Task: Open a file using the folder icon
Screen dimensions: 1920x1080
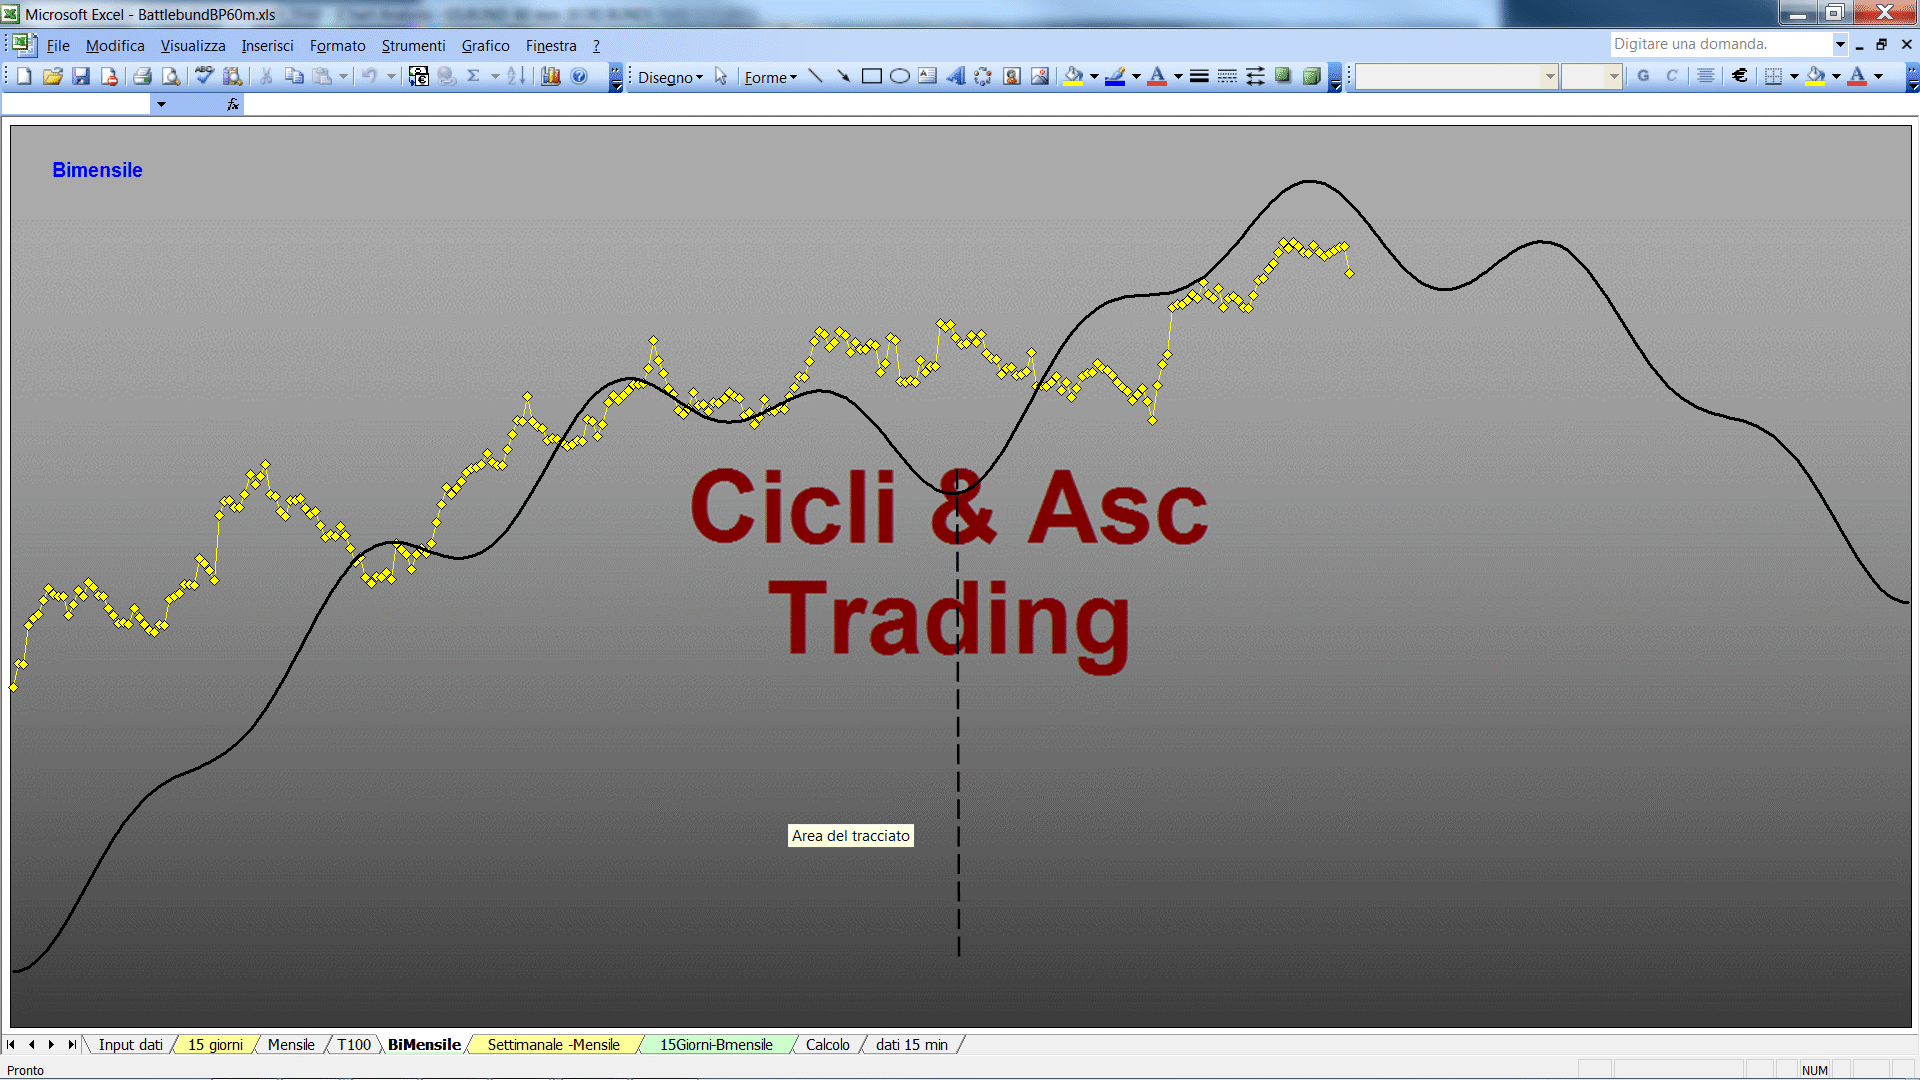Action: click(x=53, y=76)
